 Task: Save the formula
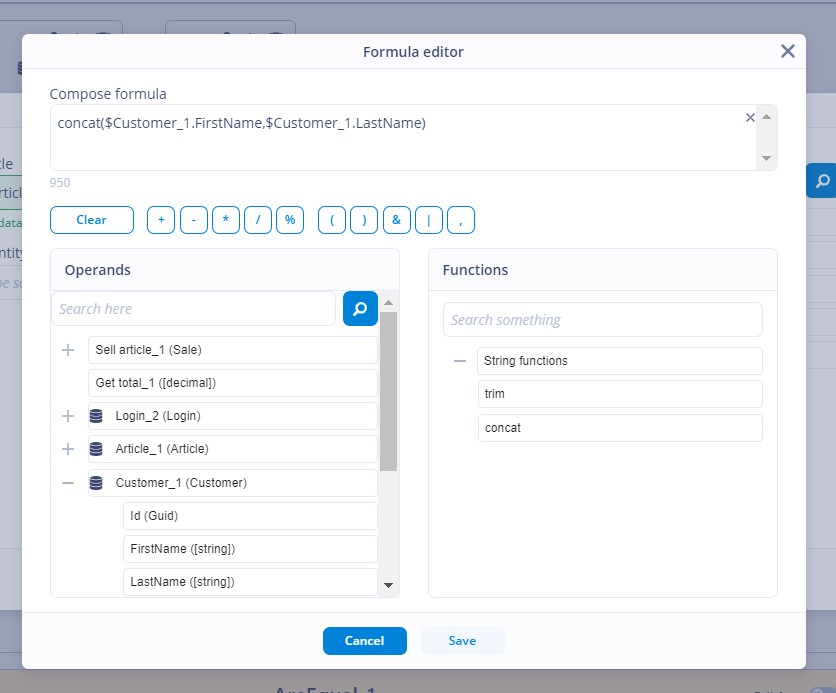[x=462, y=641]
